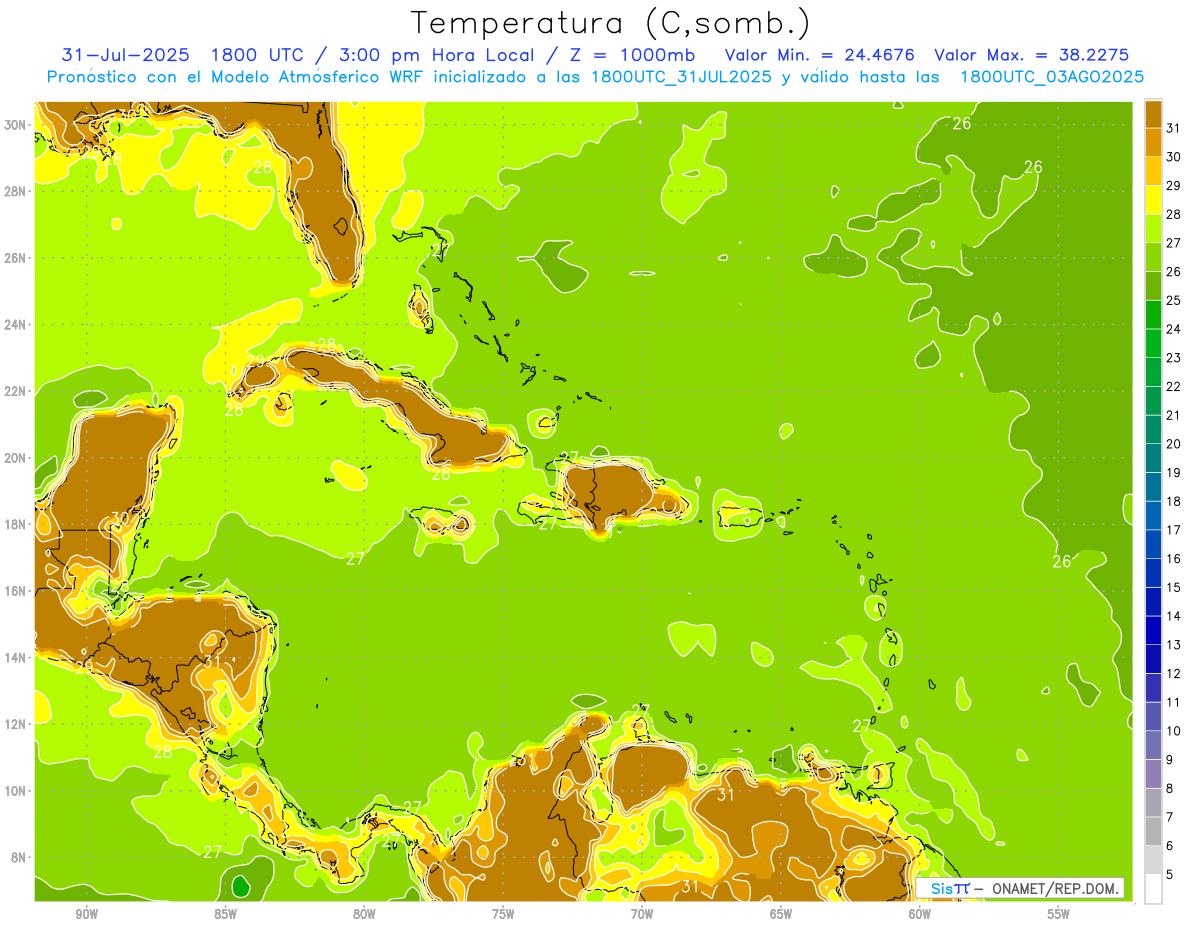Click the '65W' longitude axis label
The width and height of the screenshot is (1200, 927).
781,914
